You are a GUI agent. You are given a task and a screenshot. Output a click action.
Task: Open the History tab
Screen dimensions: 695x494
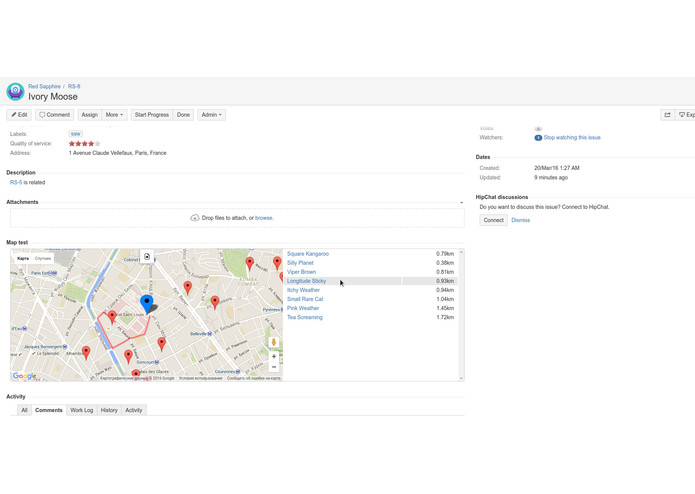109,410
